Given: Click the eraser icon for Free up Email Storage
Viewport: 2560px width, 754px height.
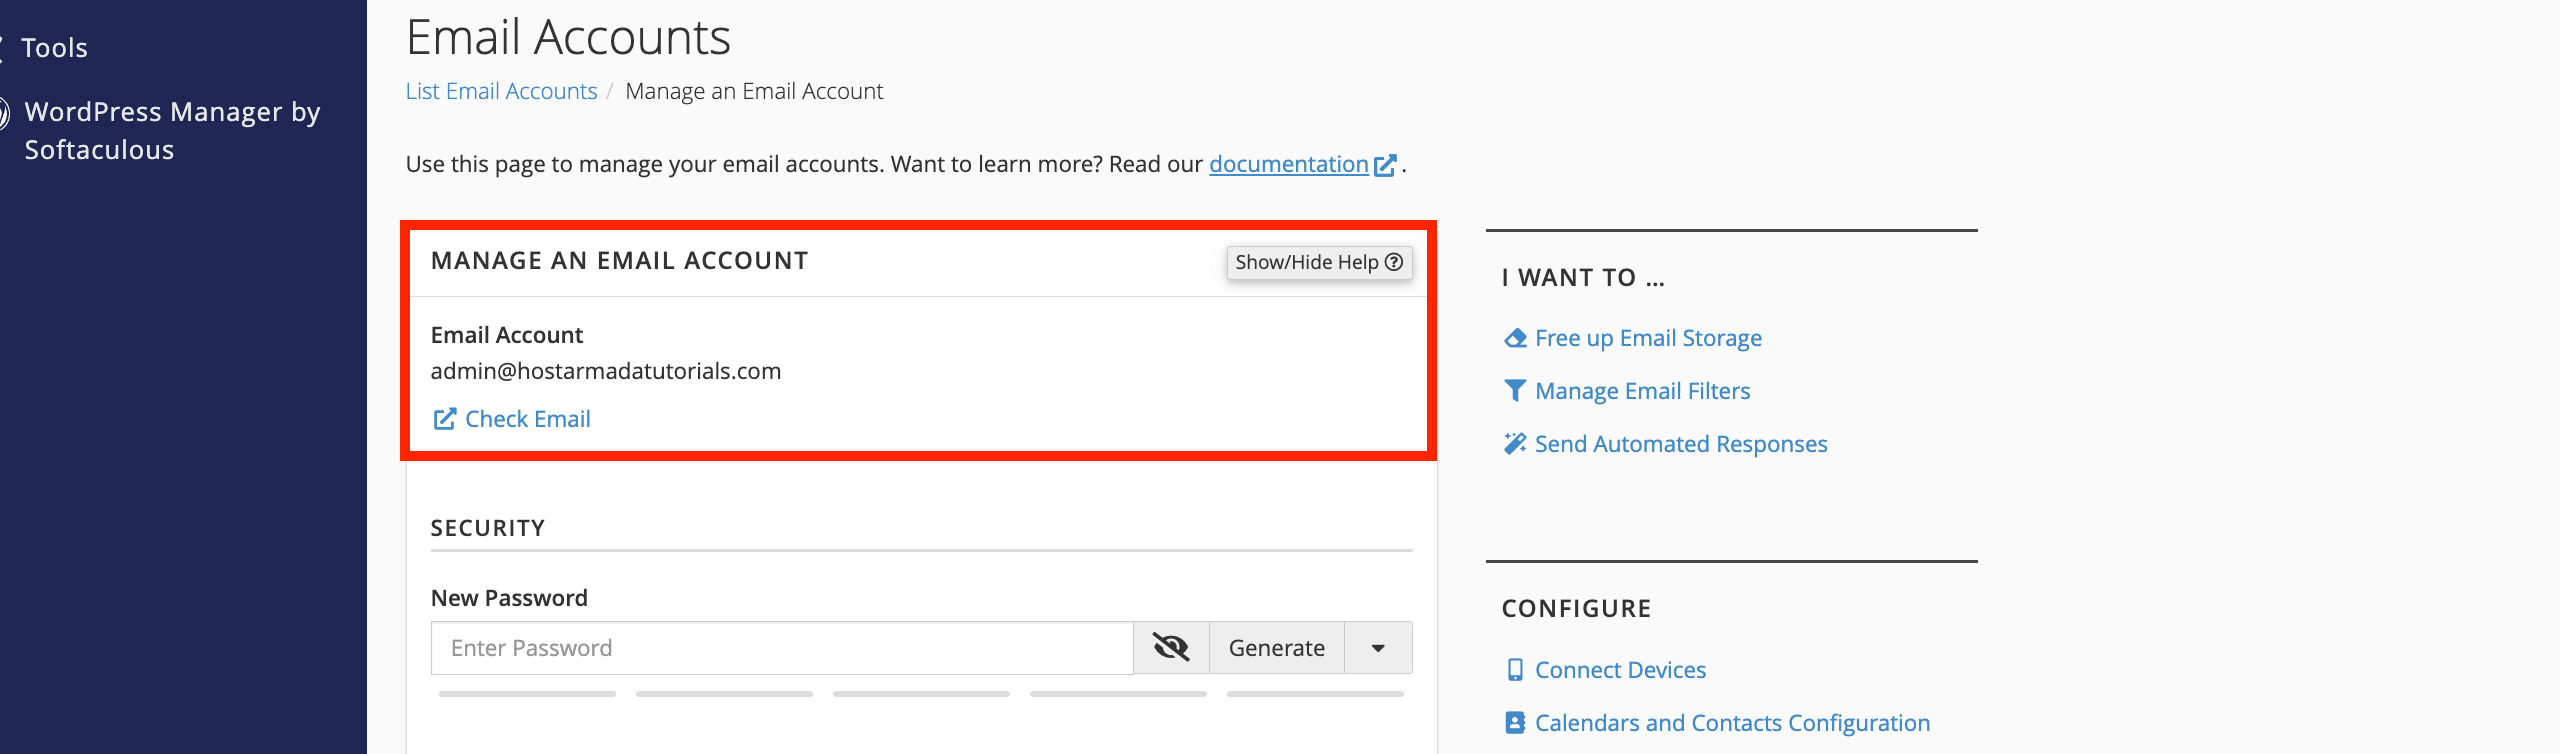Looking at the screenshot, I should point(1515,338).
